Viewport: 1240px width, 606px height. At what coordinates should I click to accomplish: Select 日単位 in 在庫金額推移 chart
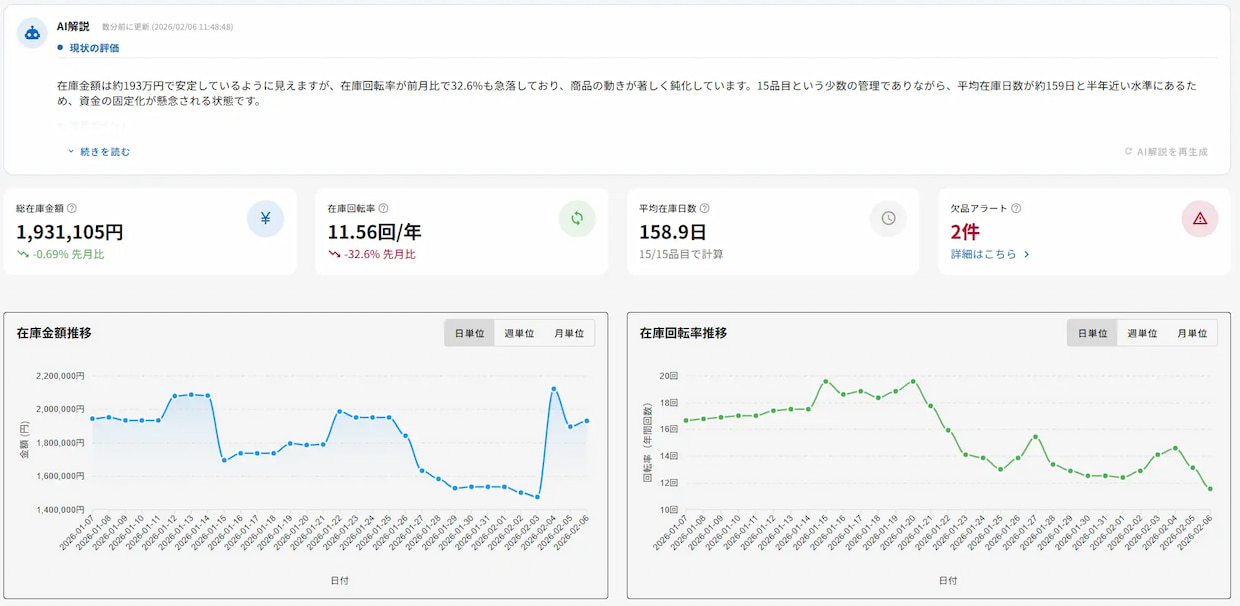469,333
